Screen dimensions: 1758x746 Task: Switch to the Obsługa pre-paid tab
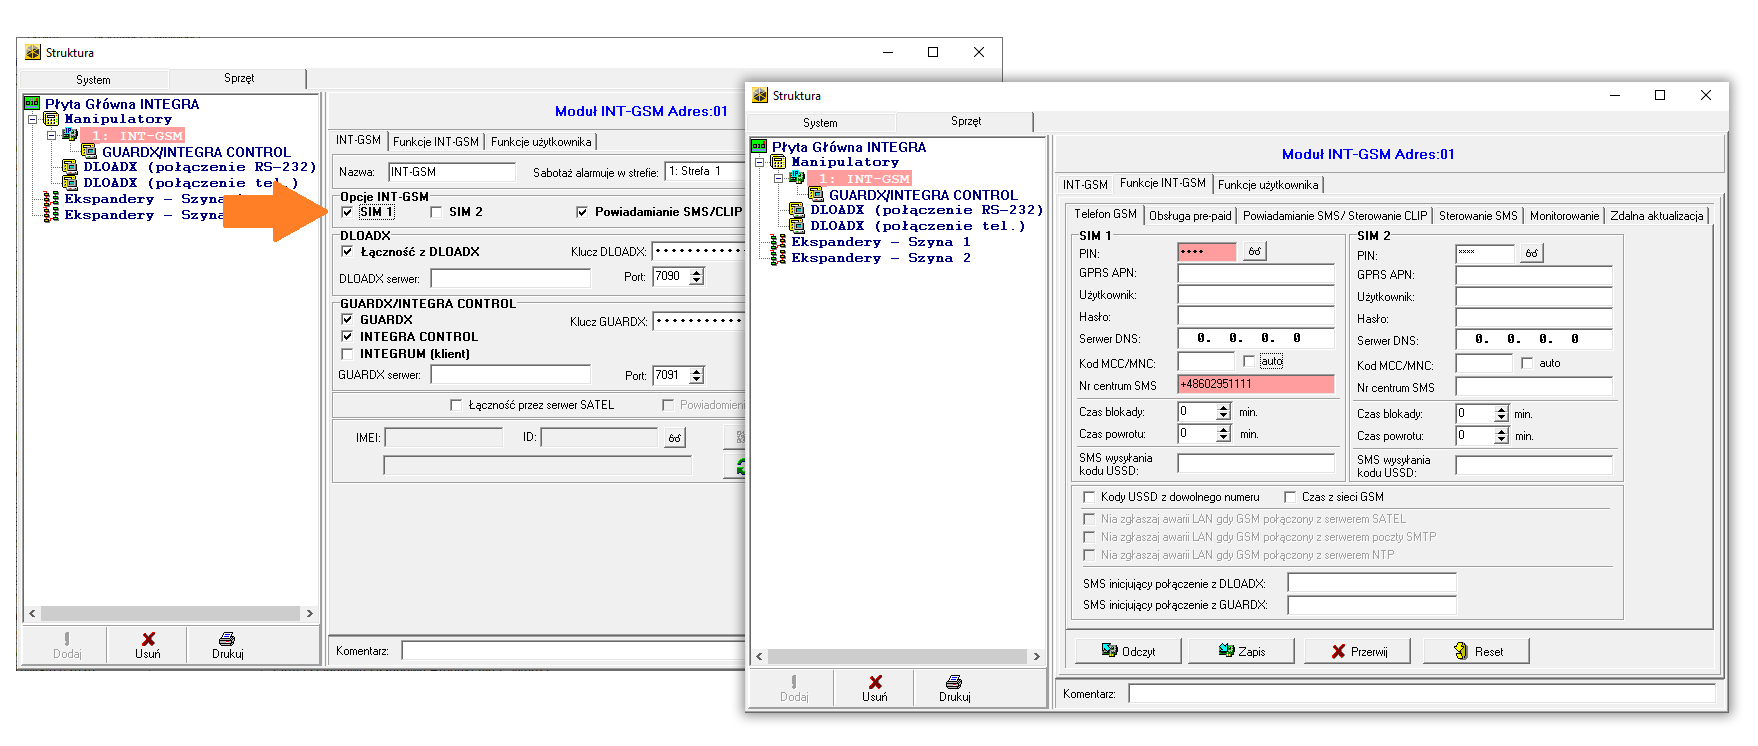click(1190, 216)
